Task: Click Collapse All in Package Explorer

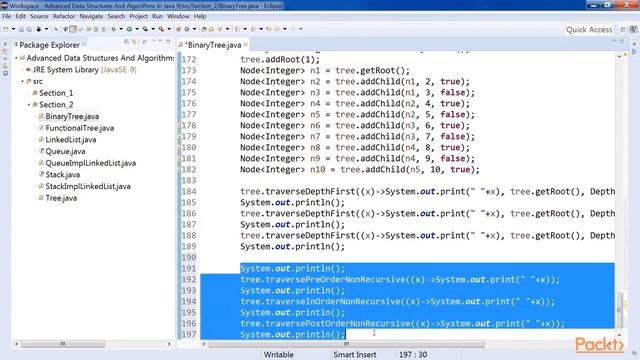Action: coord(127,41)
